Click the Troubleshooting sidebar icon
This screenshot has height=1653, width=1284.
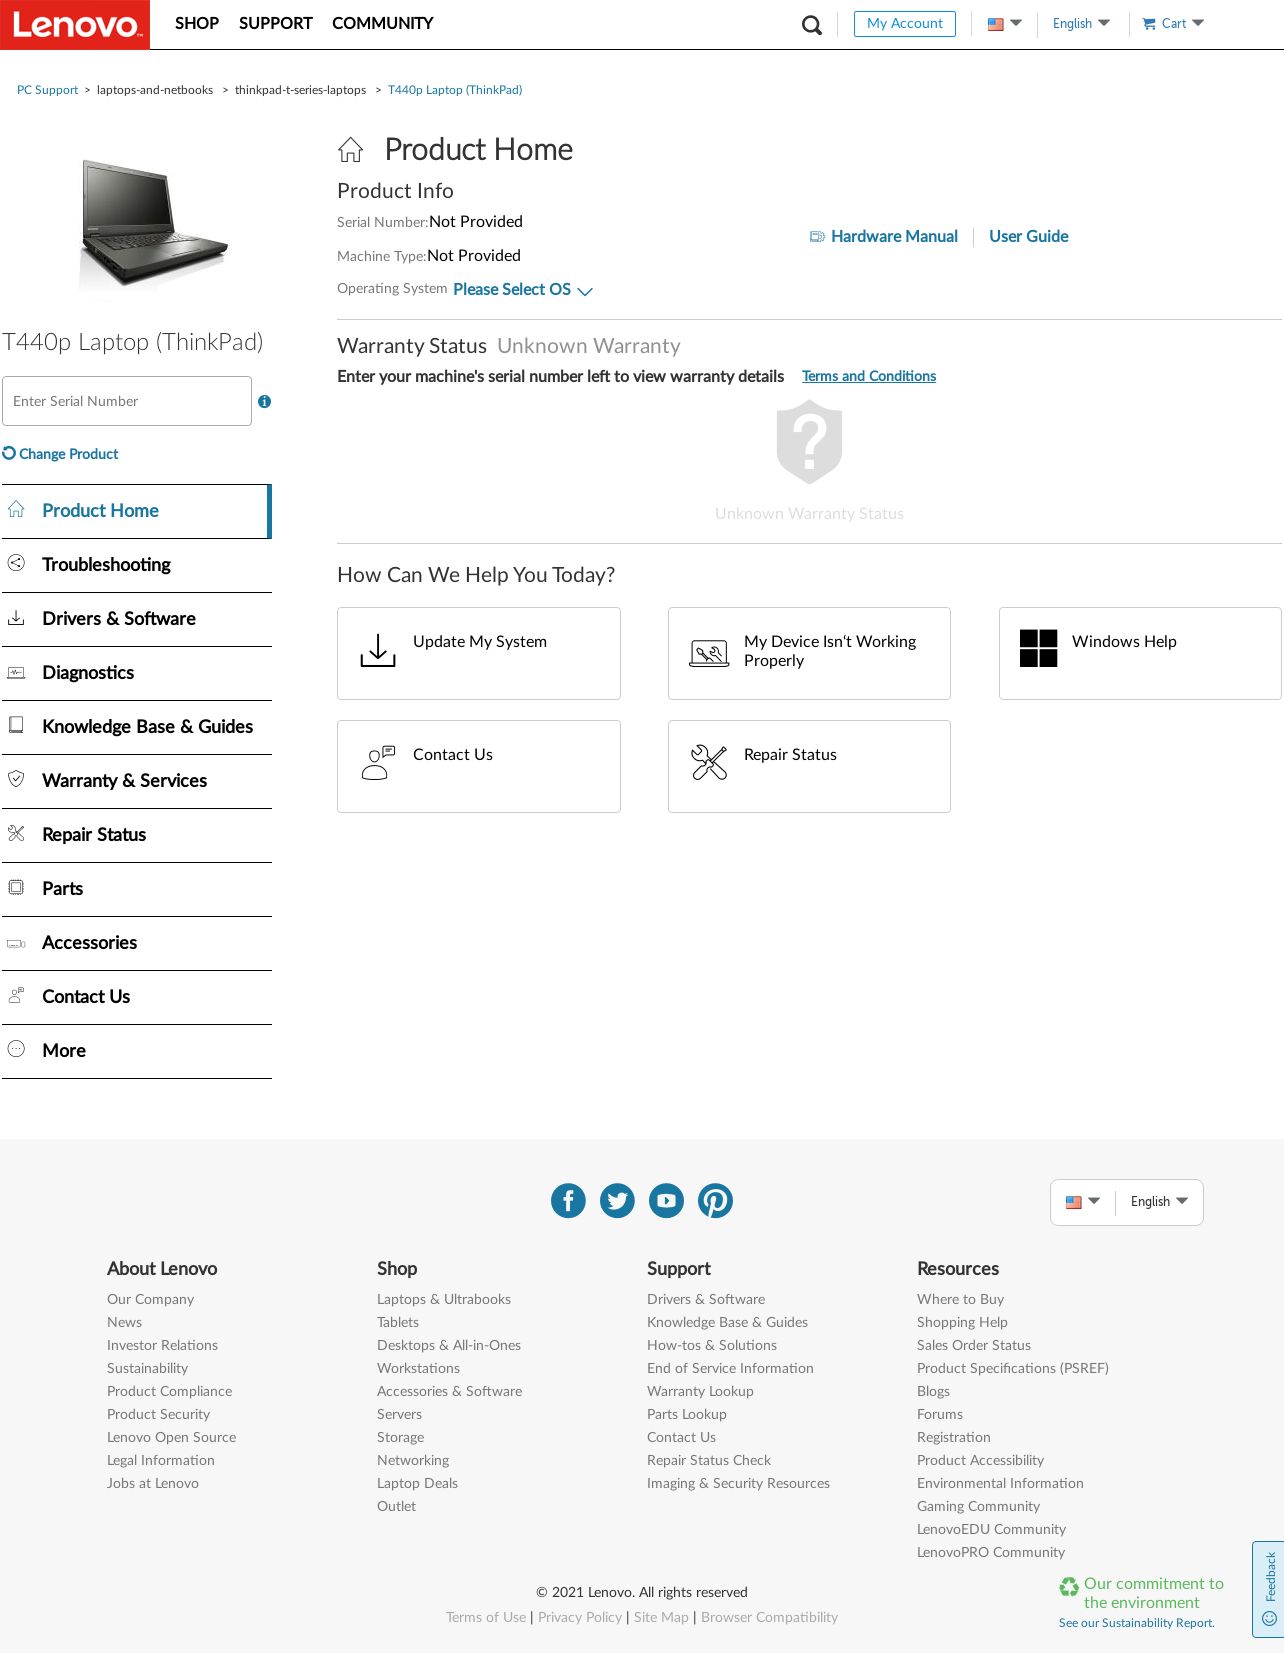[x=16, y=563]
